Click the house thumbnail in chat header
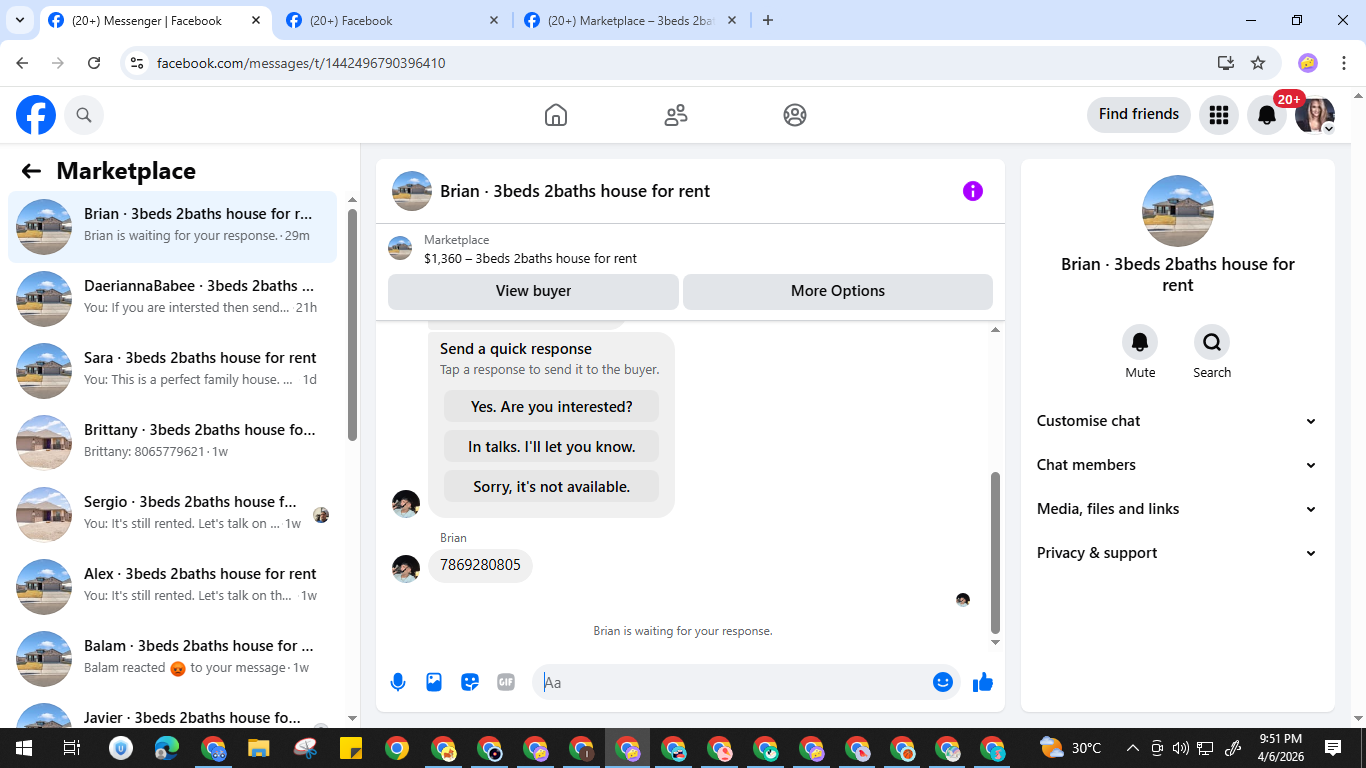1366x768 pixels. click(412, 191)
